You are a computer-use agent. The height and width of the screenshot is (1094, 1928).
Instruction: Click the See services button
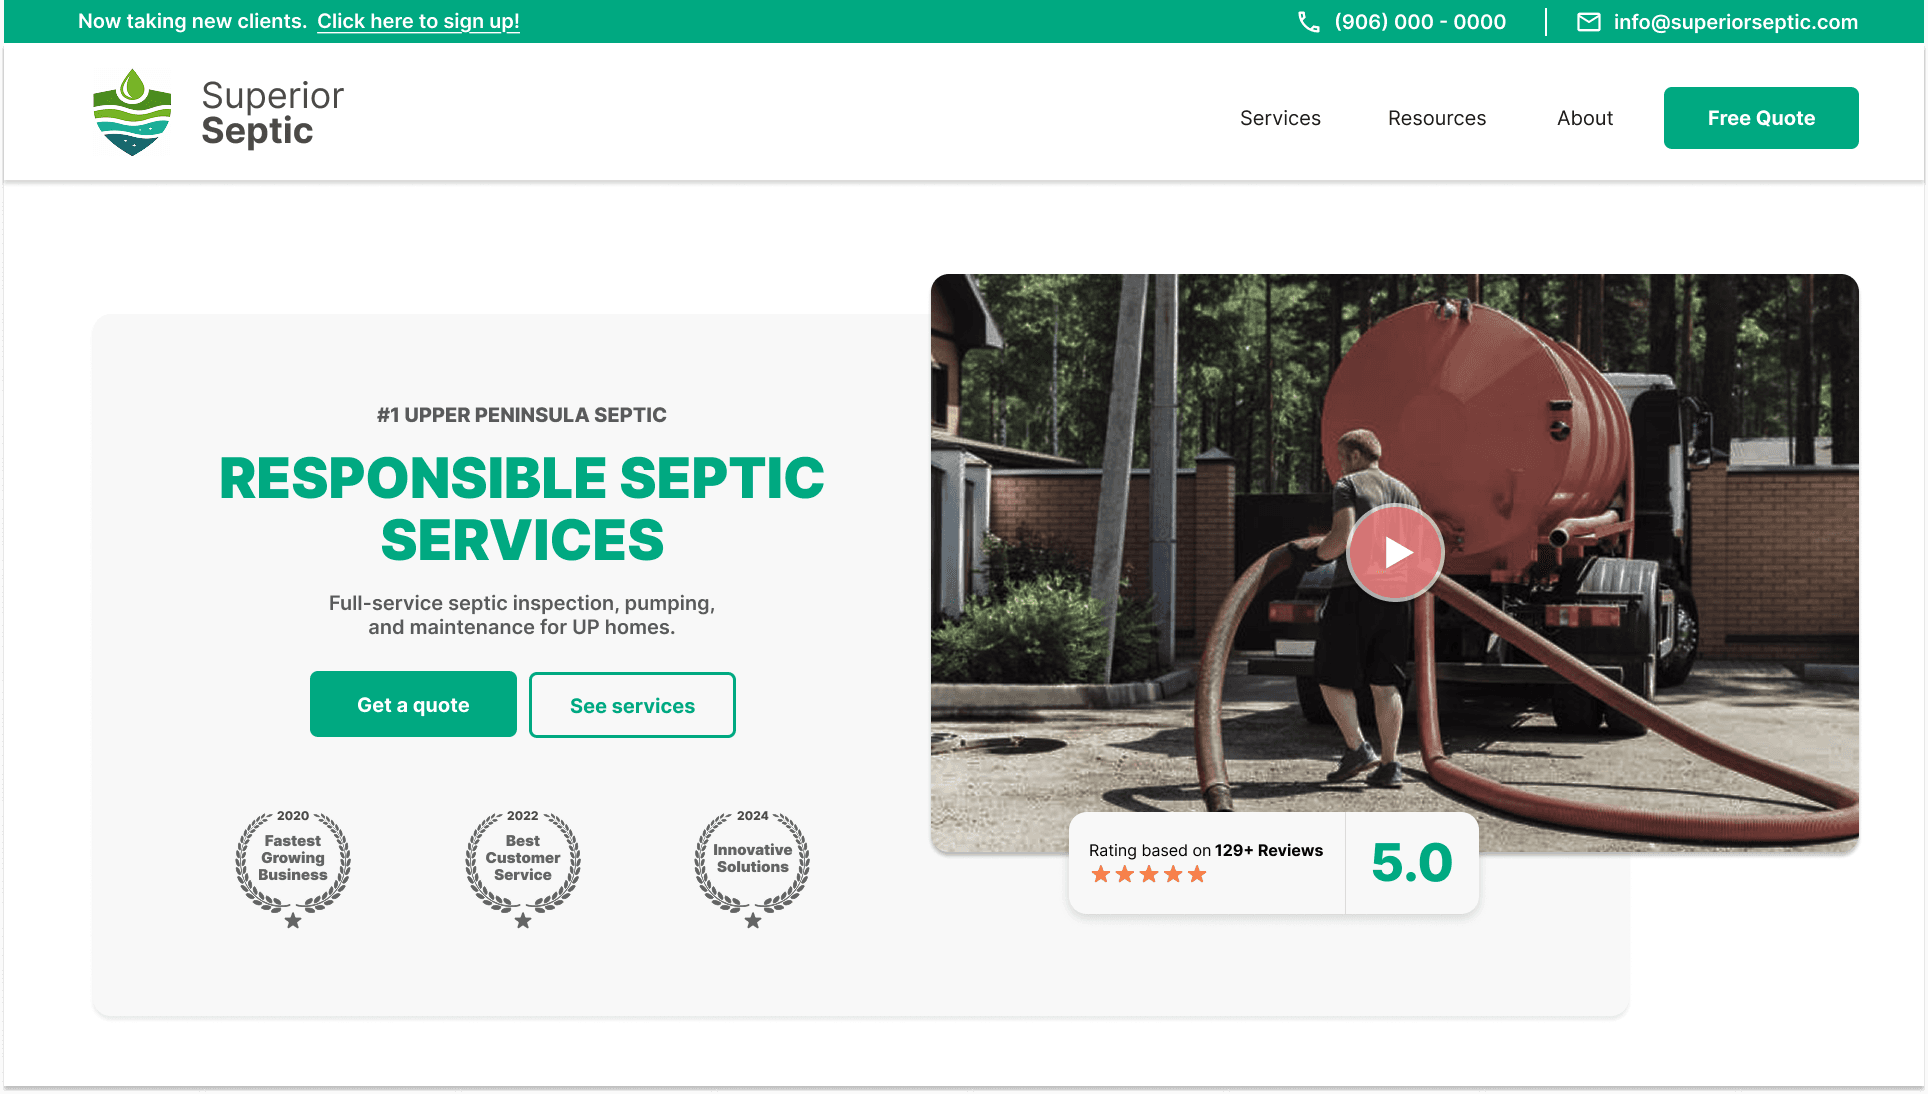coord(632,704)
